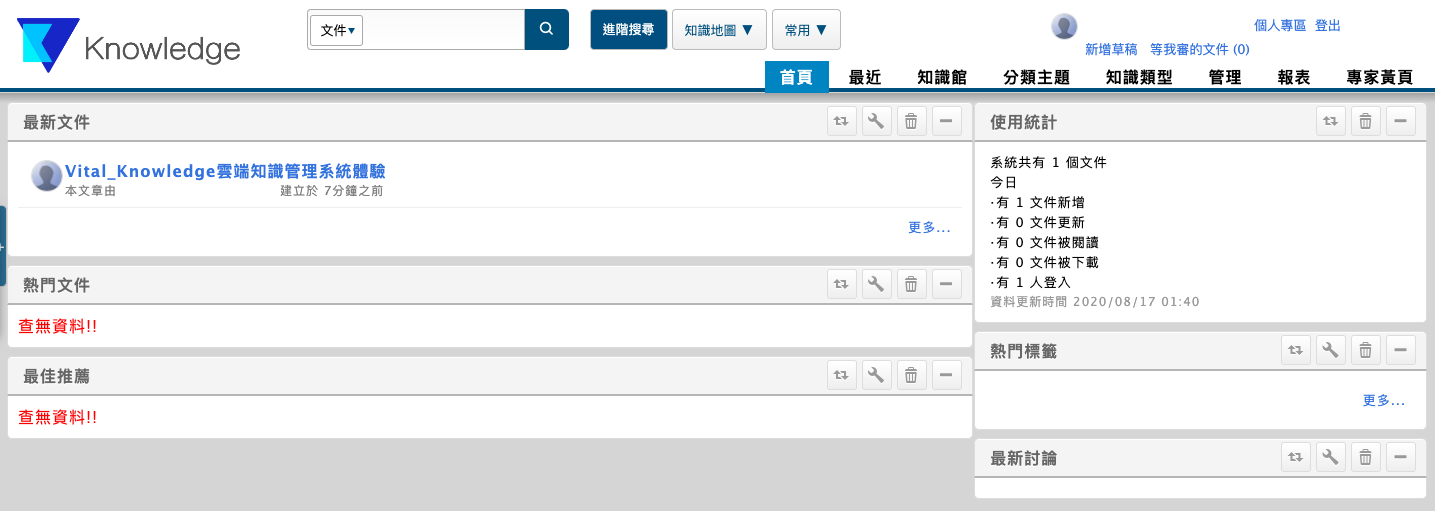Open the 文件 search type dropdown
1435x511 pixels.
(337, 30)
